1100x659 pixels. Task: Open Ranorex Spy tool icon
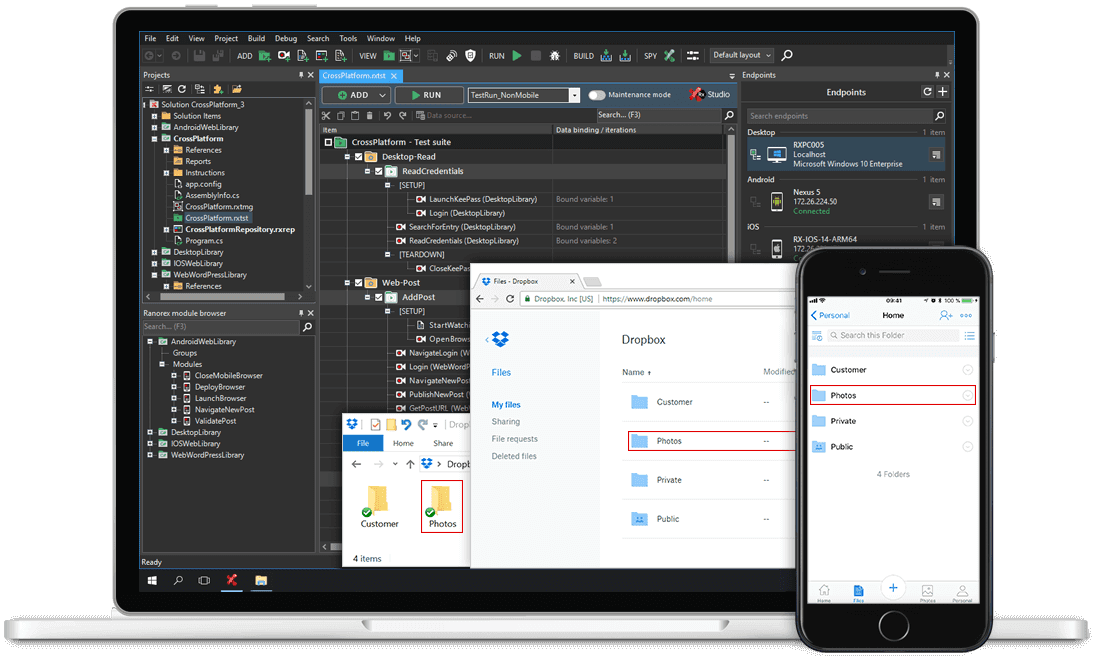669,55
